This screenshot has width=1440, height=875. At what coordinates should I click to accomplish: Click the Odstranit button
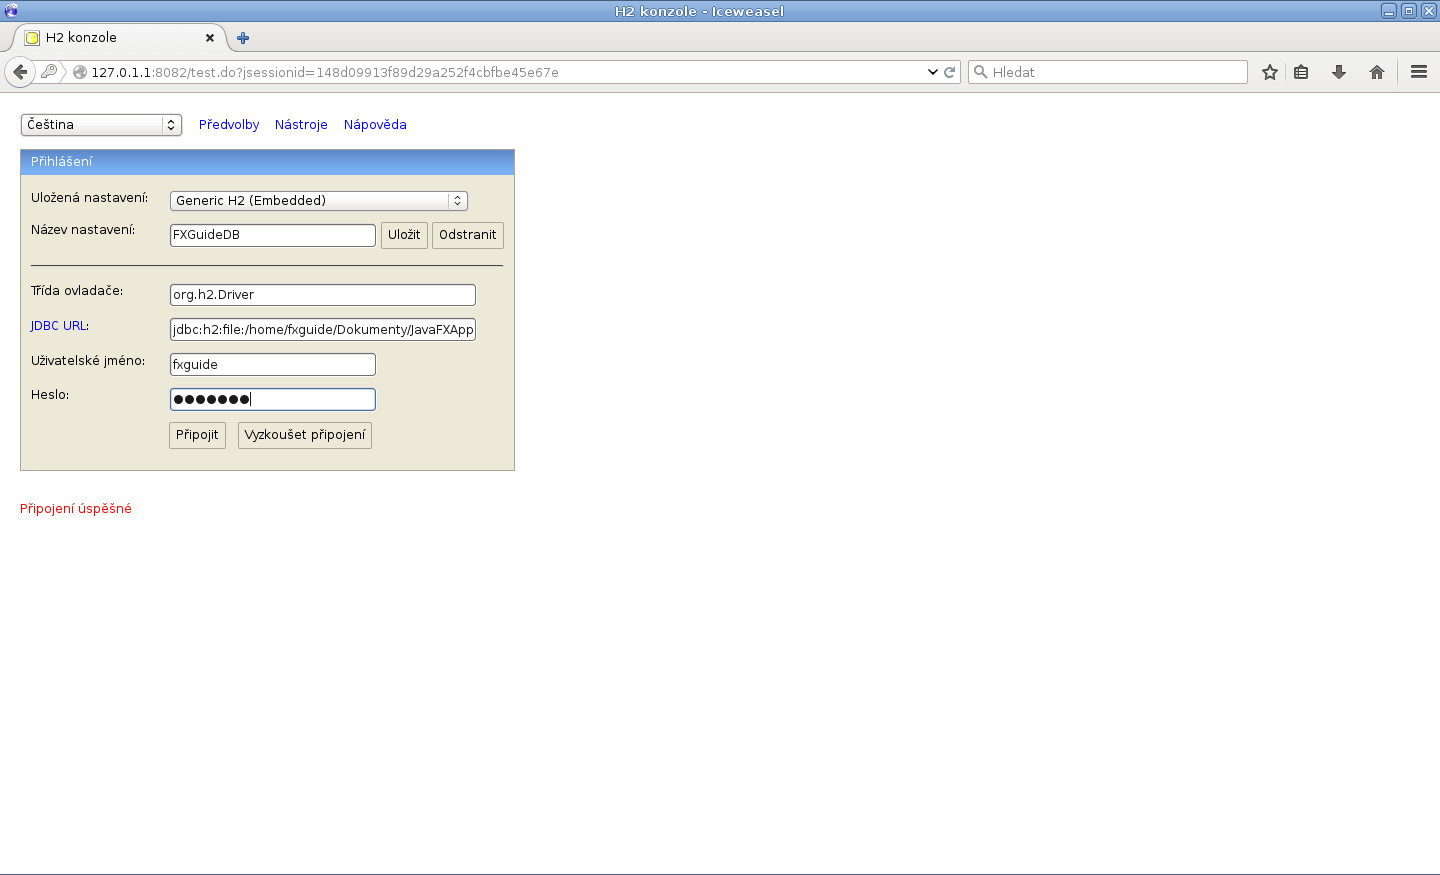click(467, 235)
